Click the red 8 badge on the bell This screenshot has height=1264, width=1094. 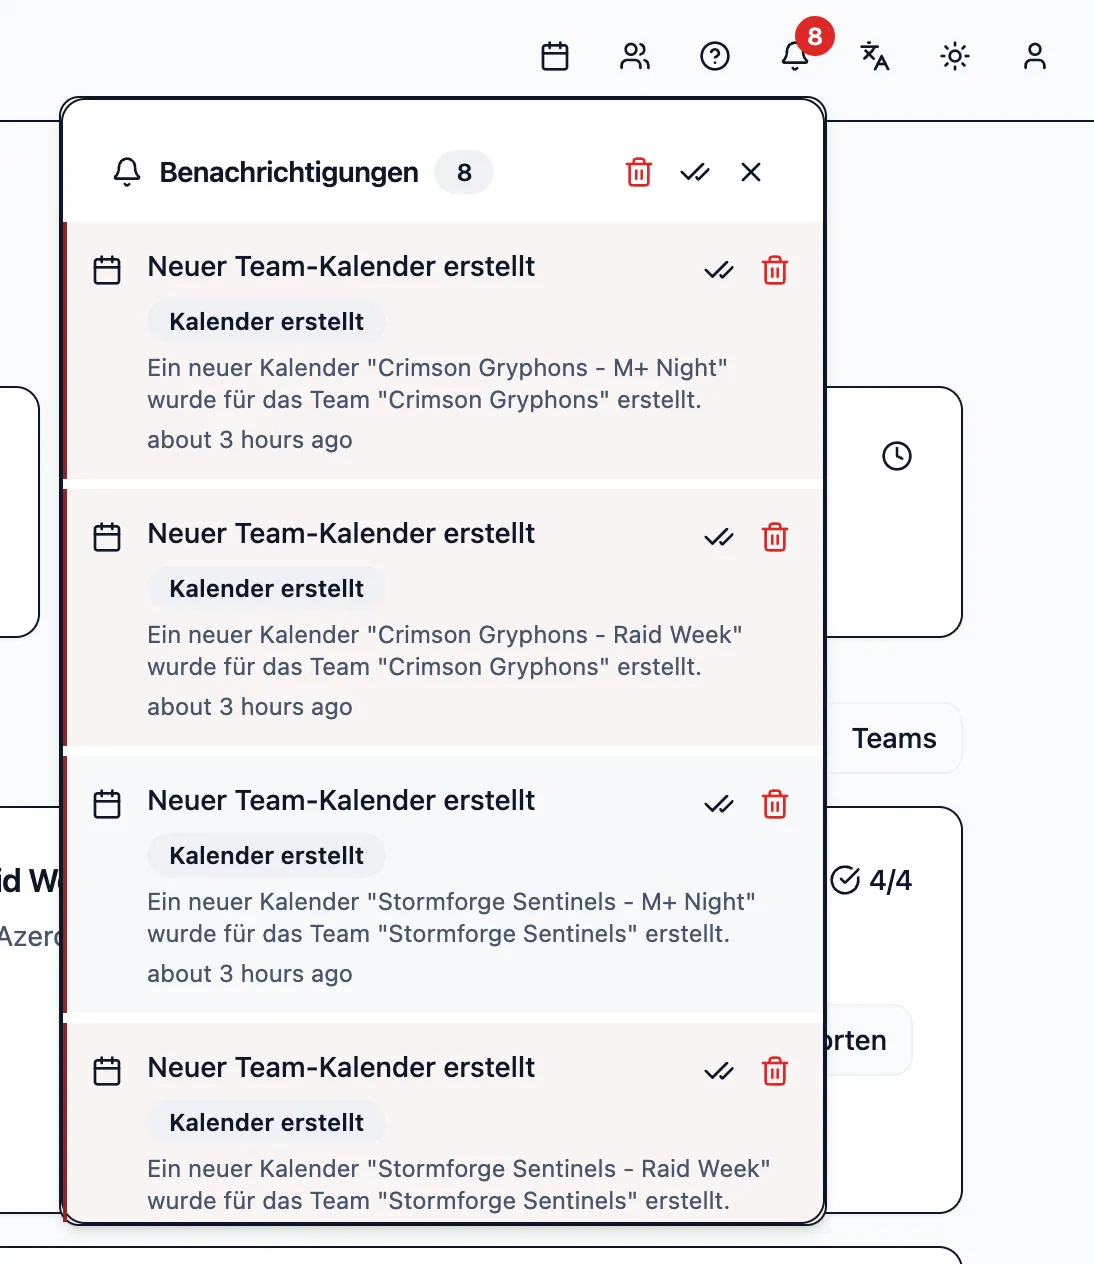point(814,36)
